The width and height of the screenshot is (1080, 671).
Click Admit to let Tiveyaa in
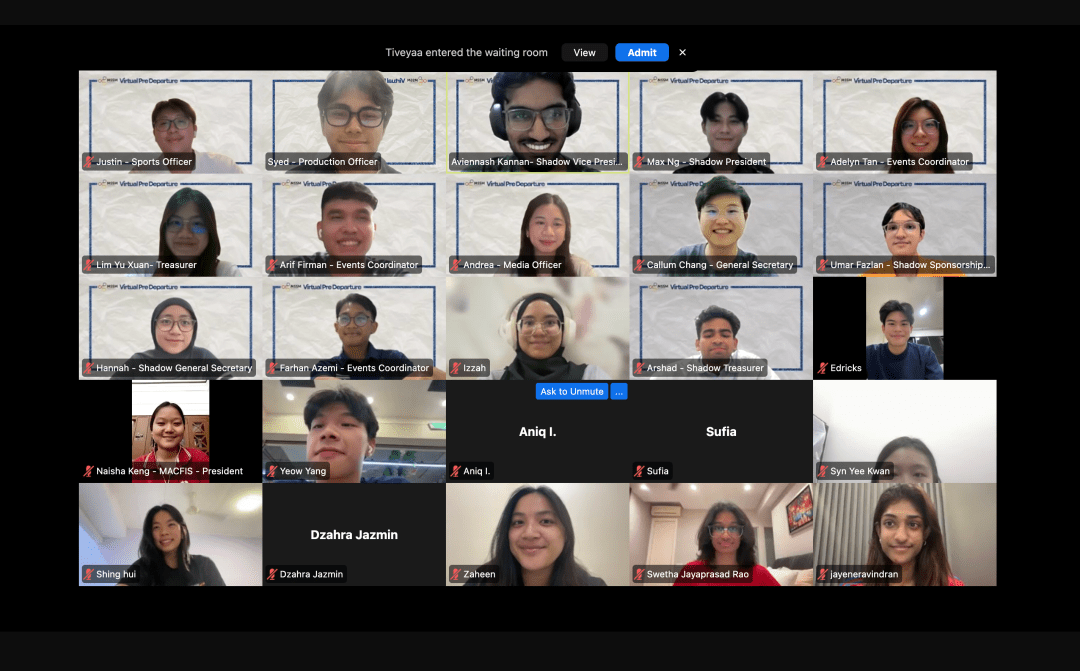click(641, 53)
